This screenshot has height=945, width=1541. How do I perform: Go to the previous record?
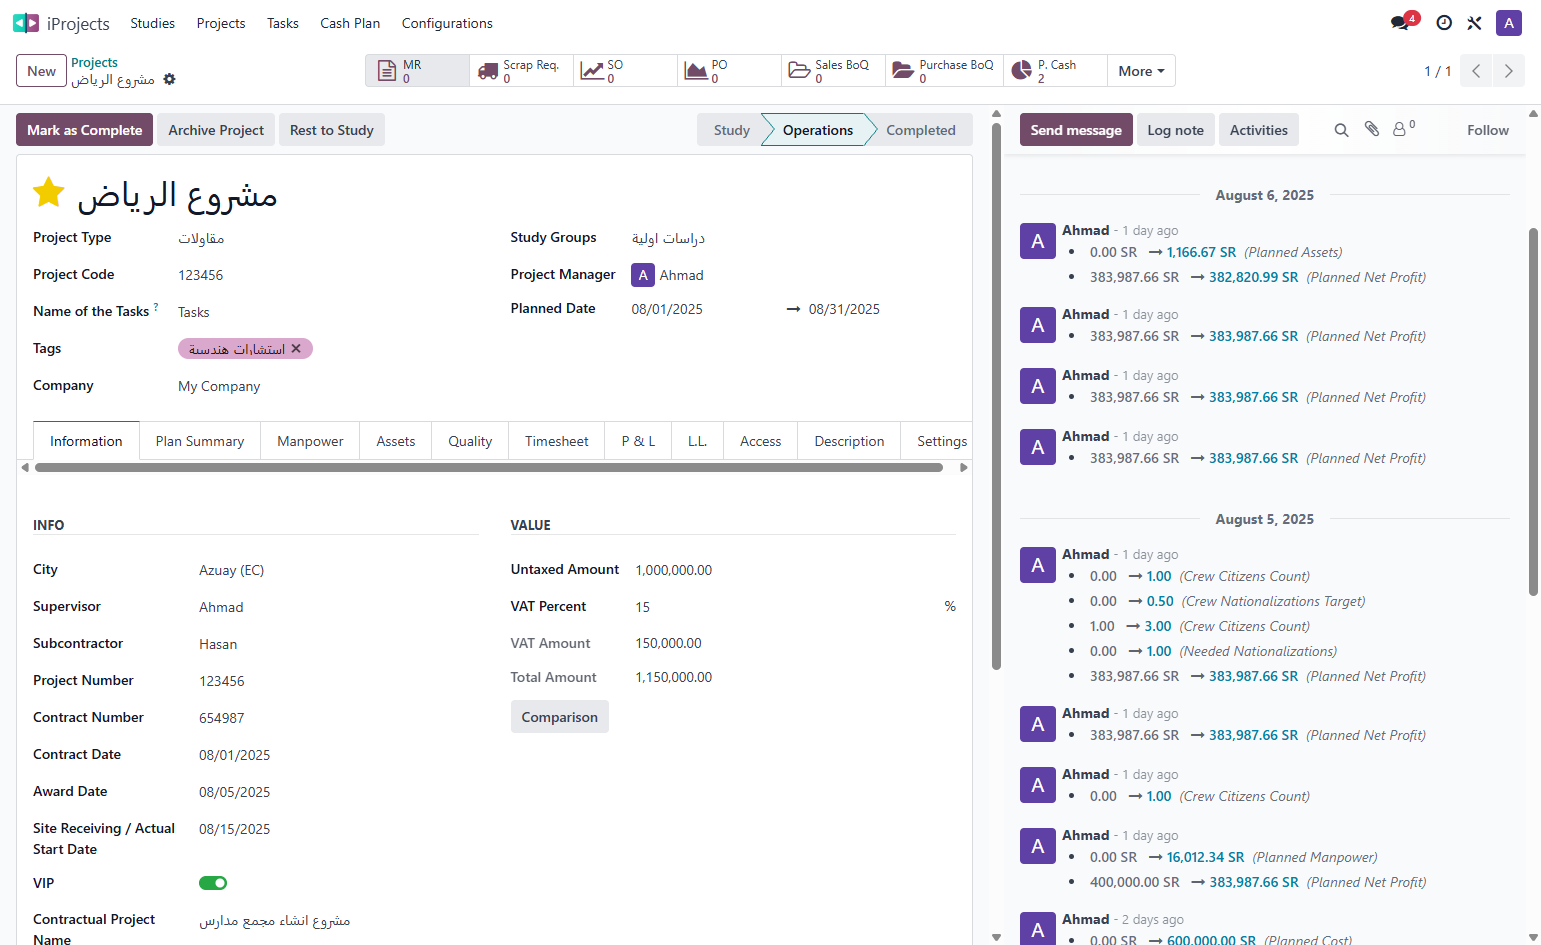pos(1476,71)
